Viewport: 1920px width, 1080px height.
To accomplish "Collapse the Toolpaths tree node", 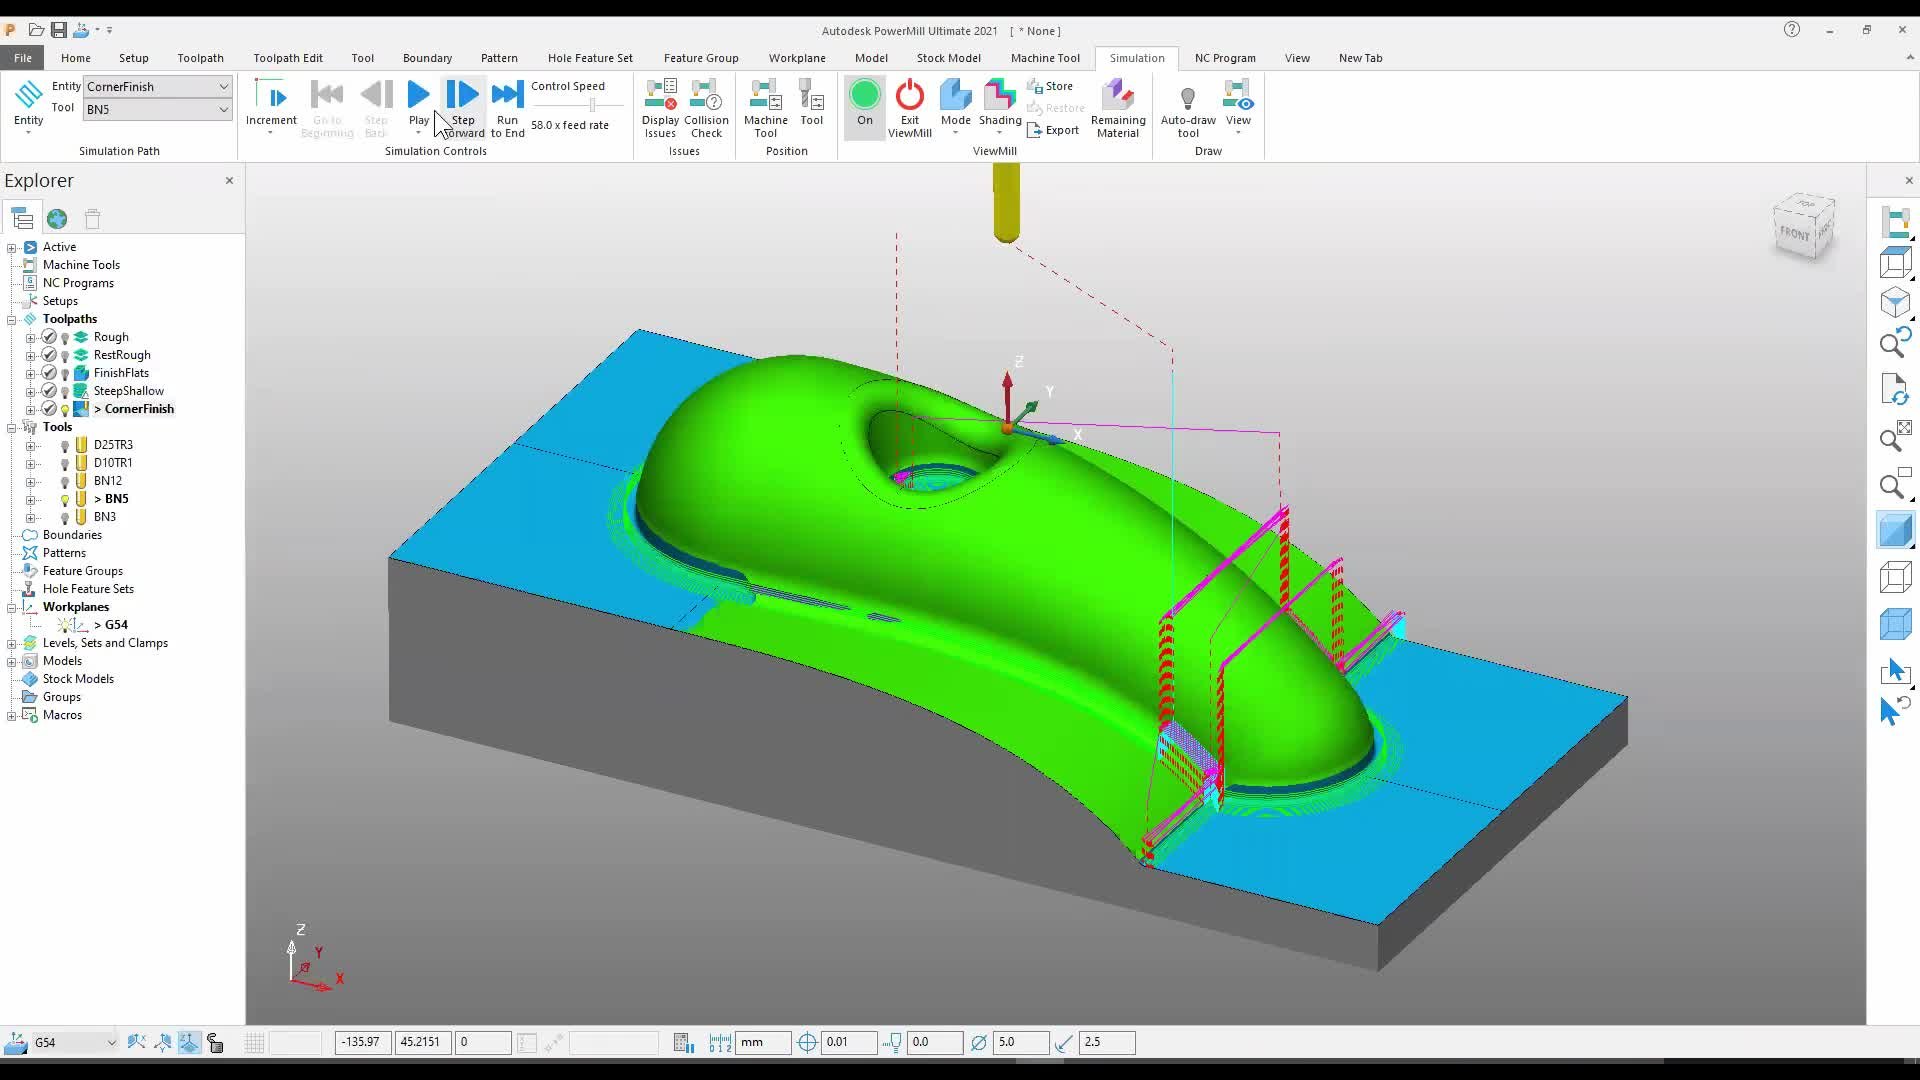I will click(12, 320).
